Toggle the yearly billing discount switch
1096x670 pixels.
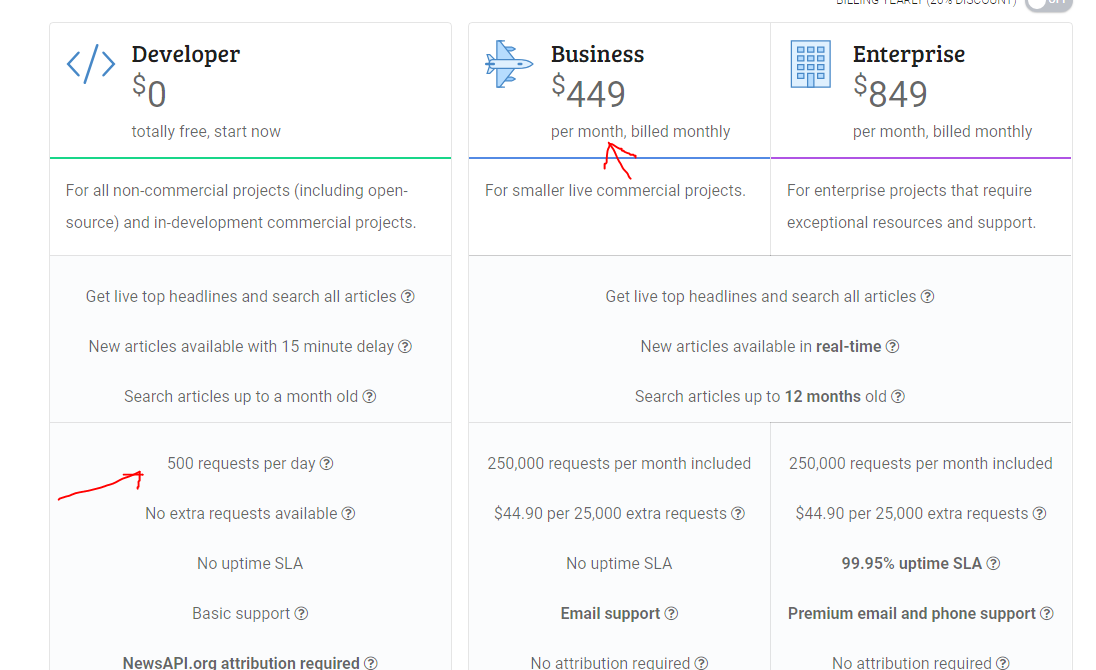[x=1048, y=3]
